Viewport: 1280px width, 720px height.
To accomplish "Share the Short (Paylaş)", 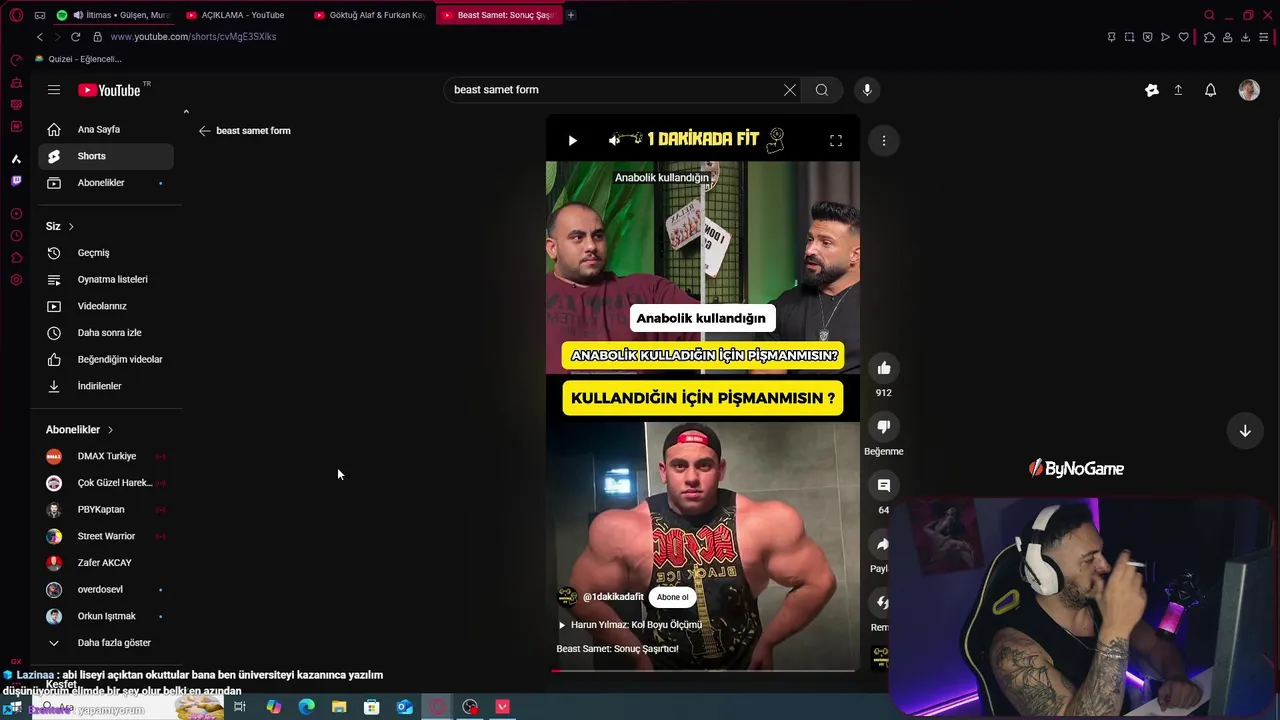I will [882, 544].
